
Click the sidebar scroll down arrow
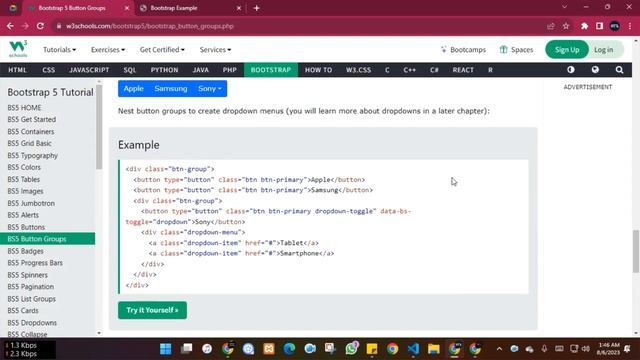(99, 333)
